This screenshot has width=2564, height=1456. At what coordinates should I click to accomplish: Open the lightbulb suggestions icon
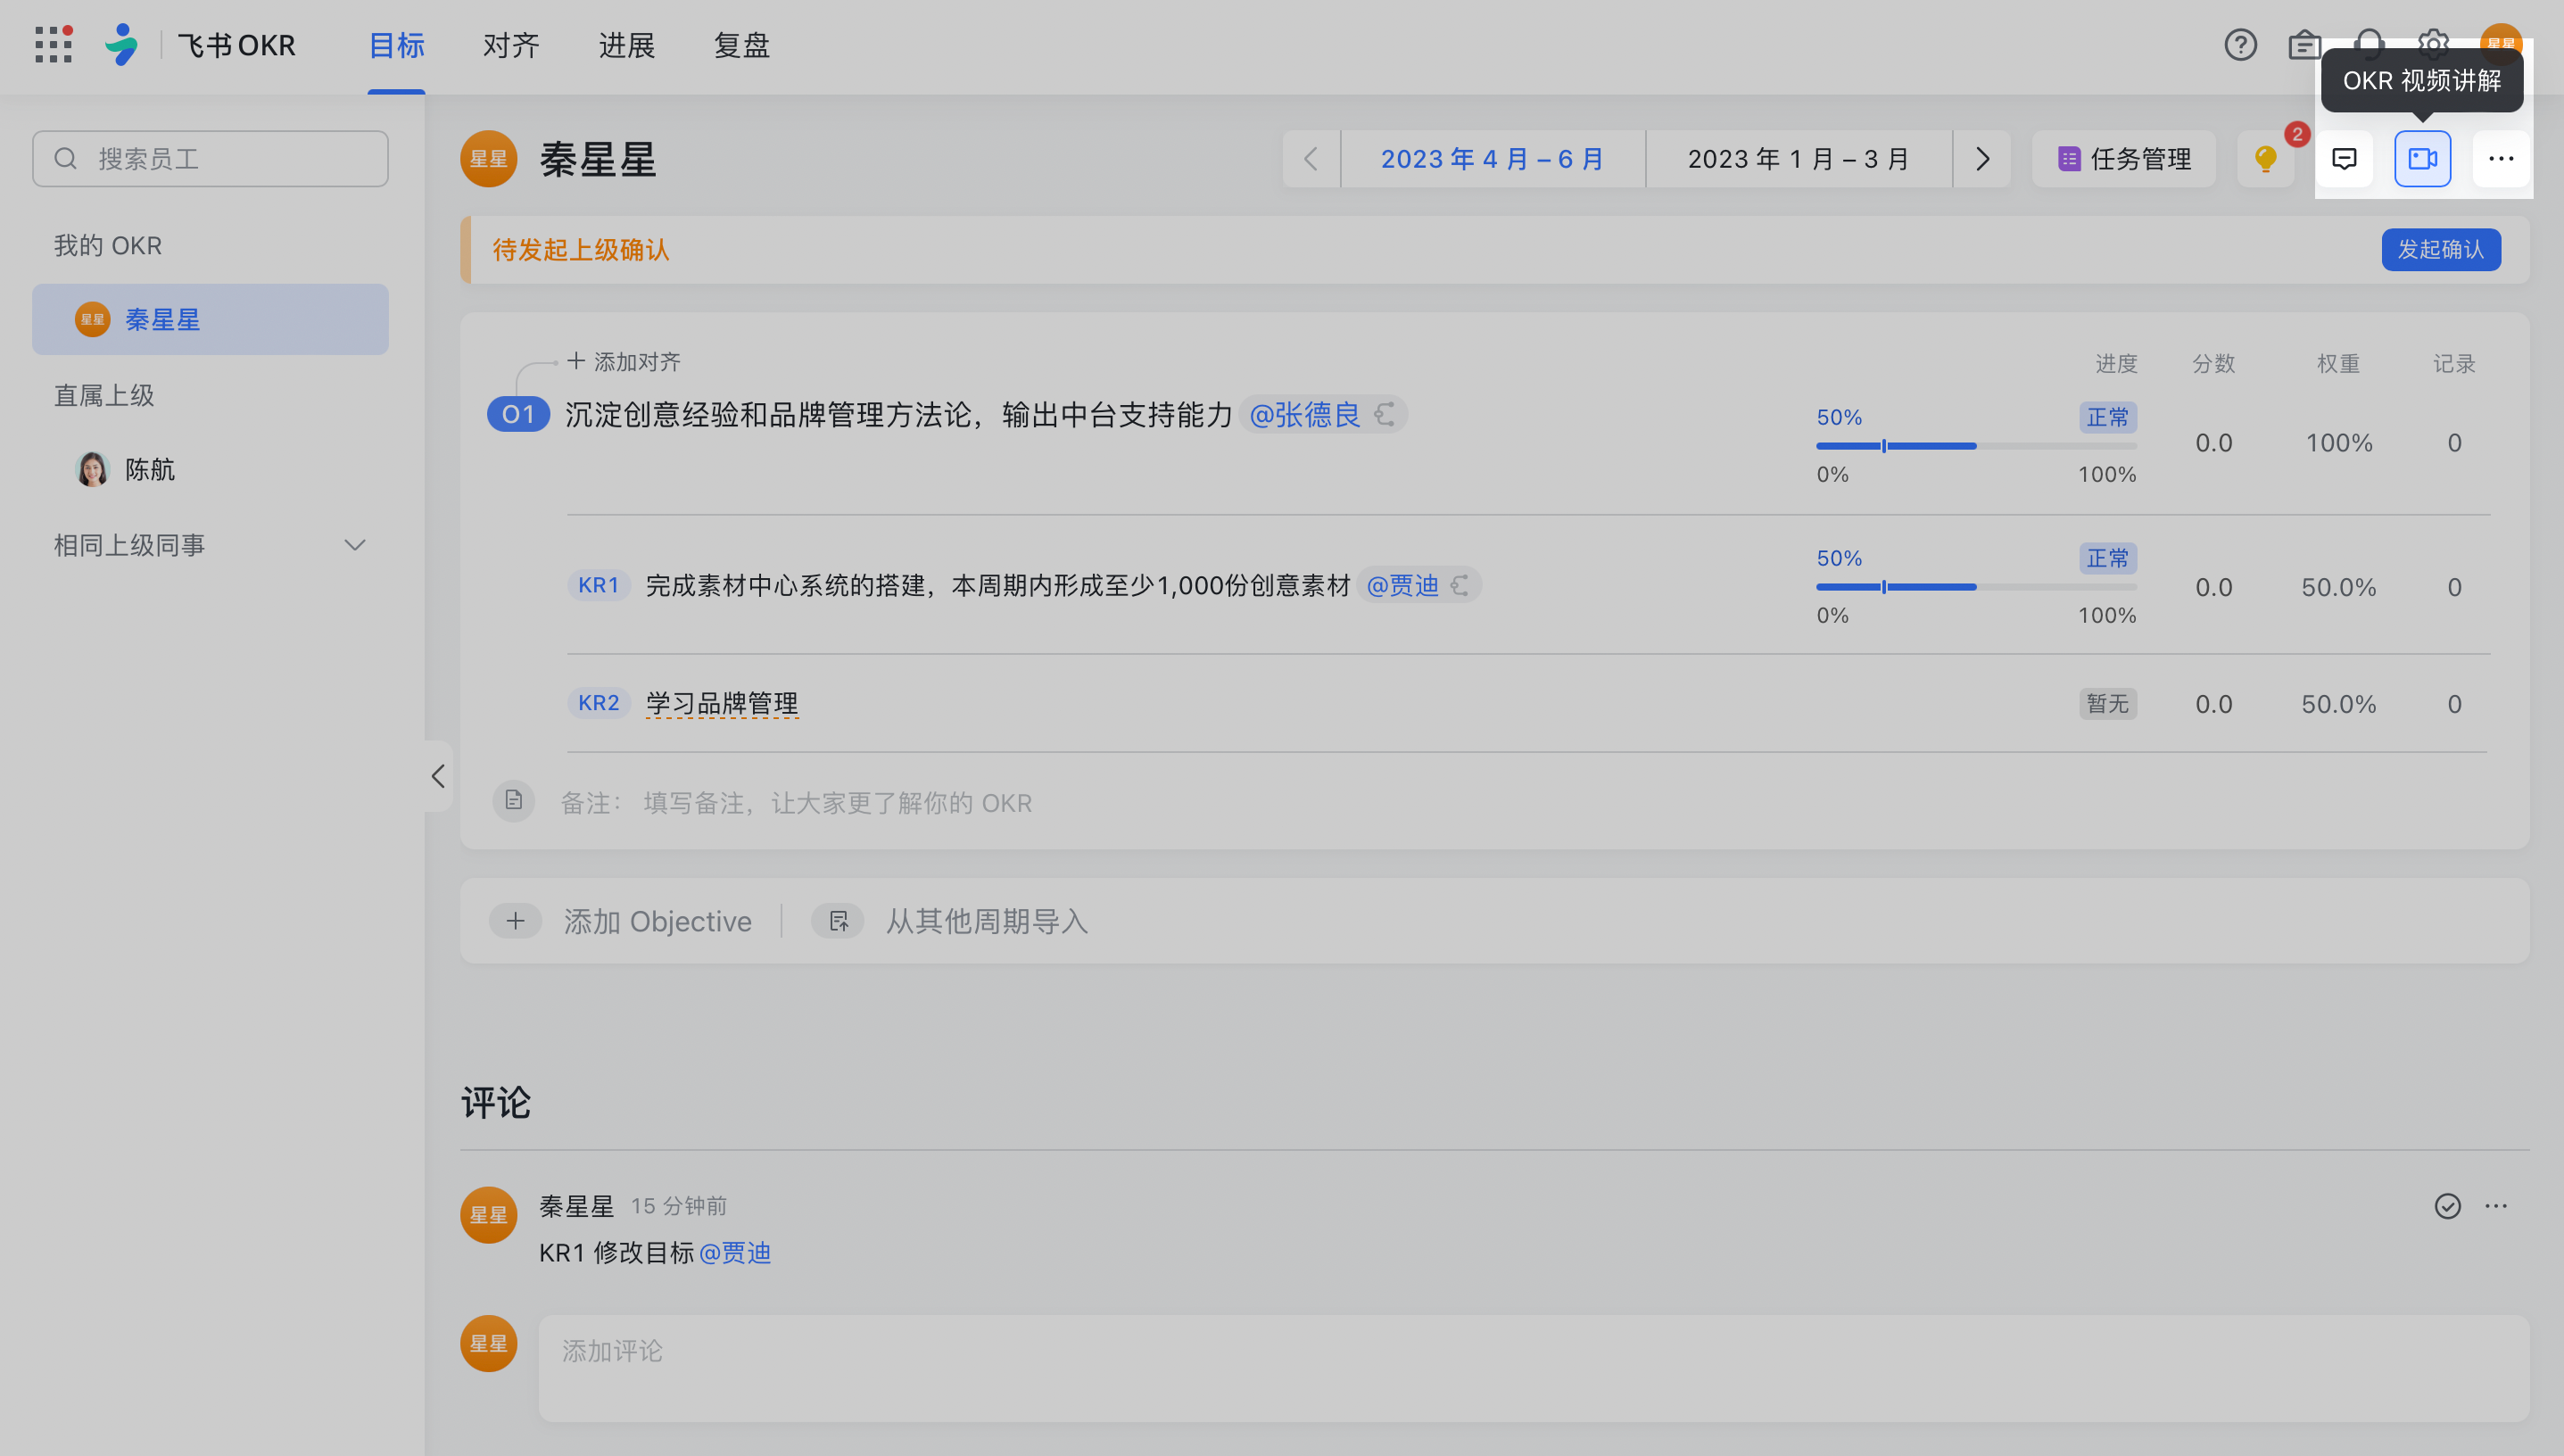click(x=2265, y=159)
